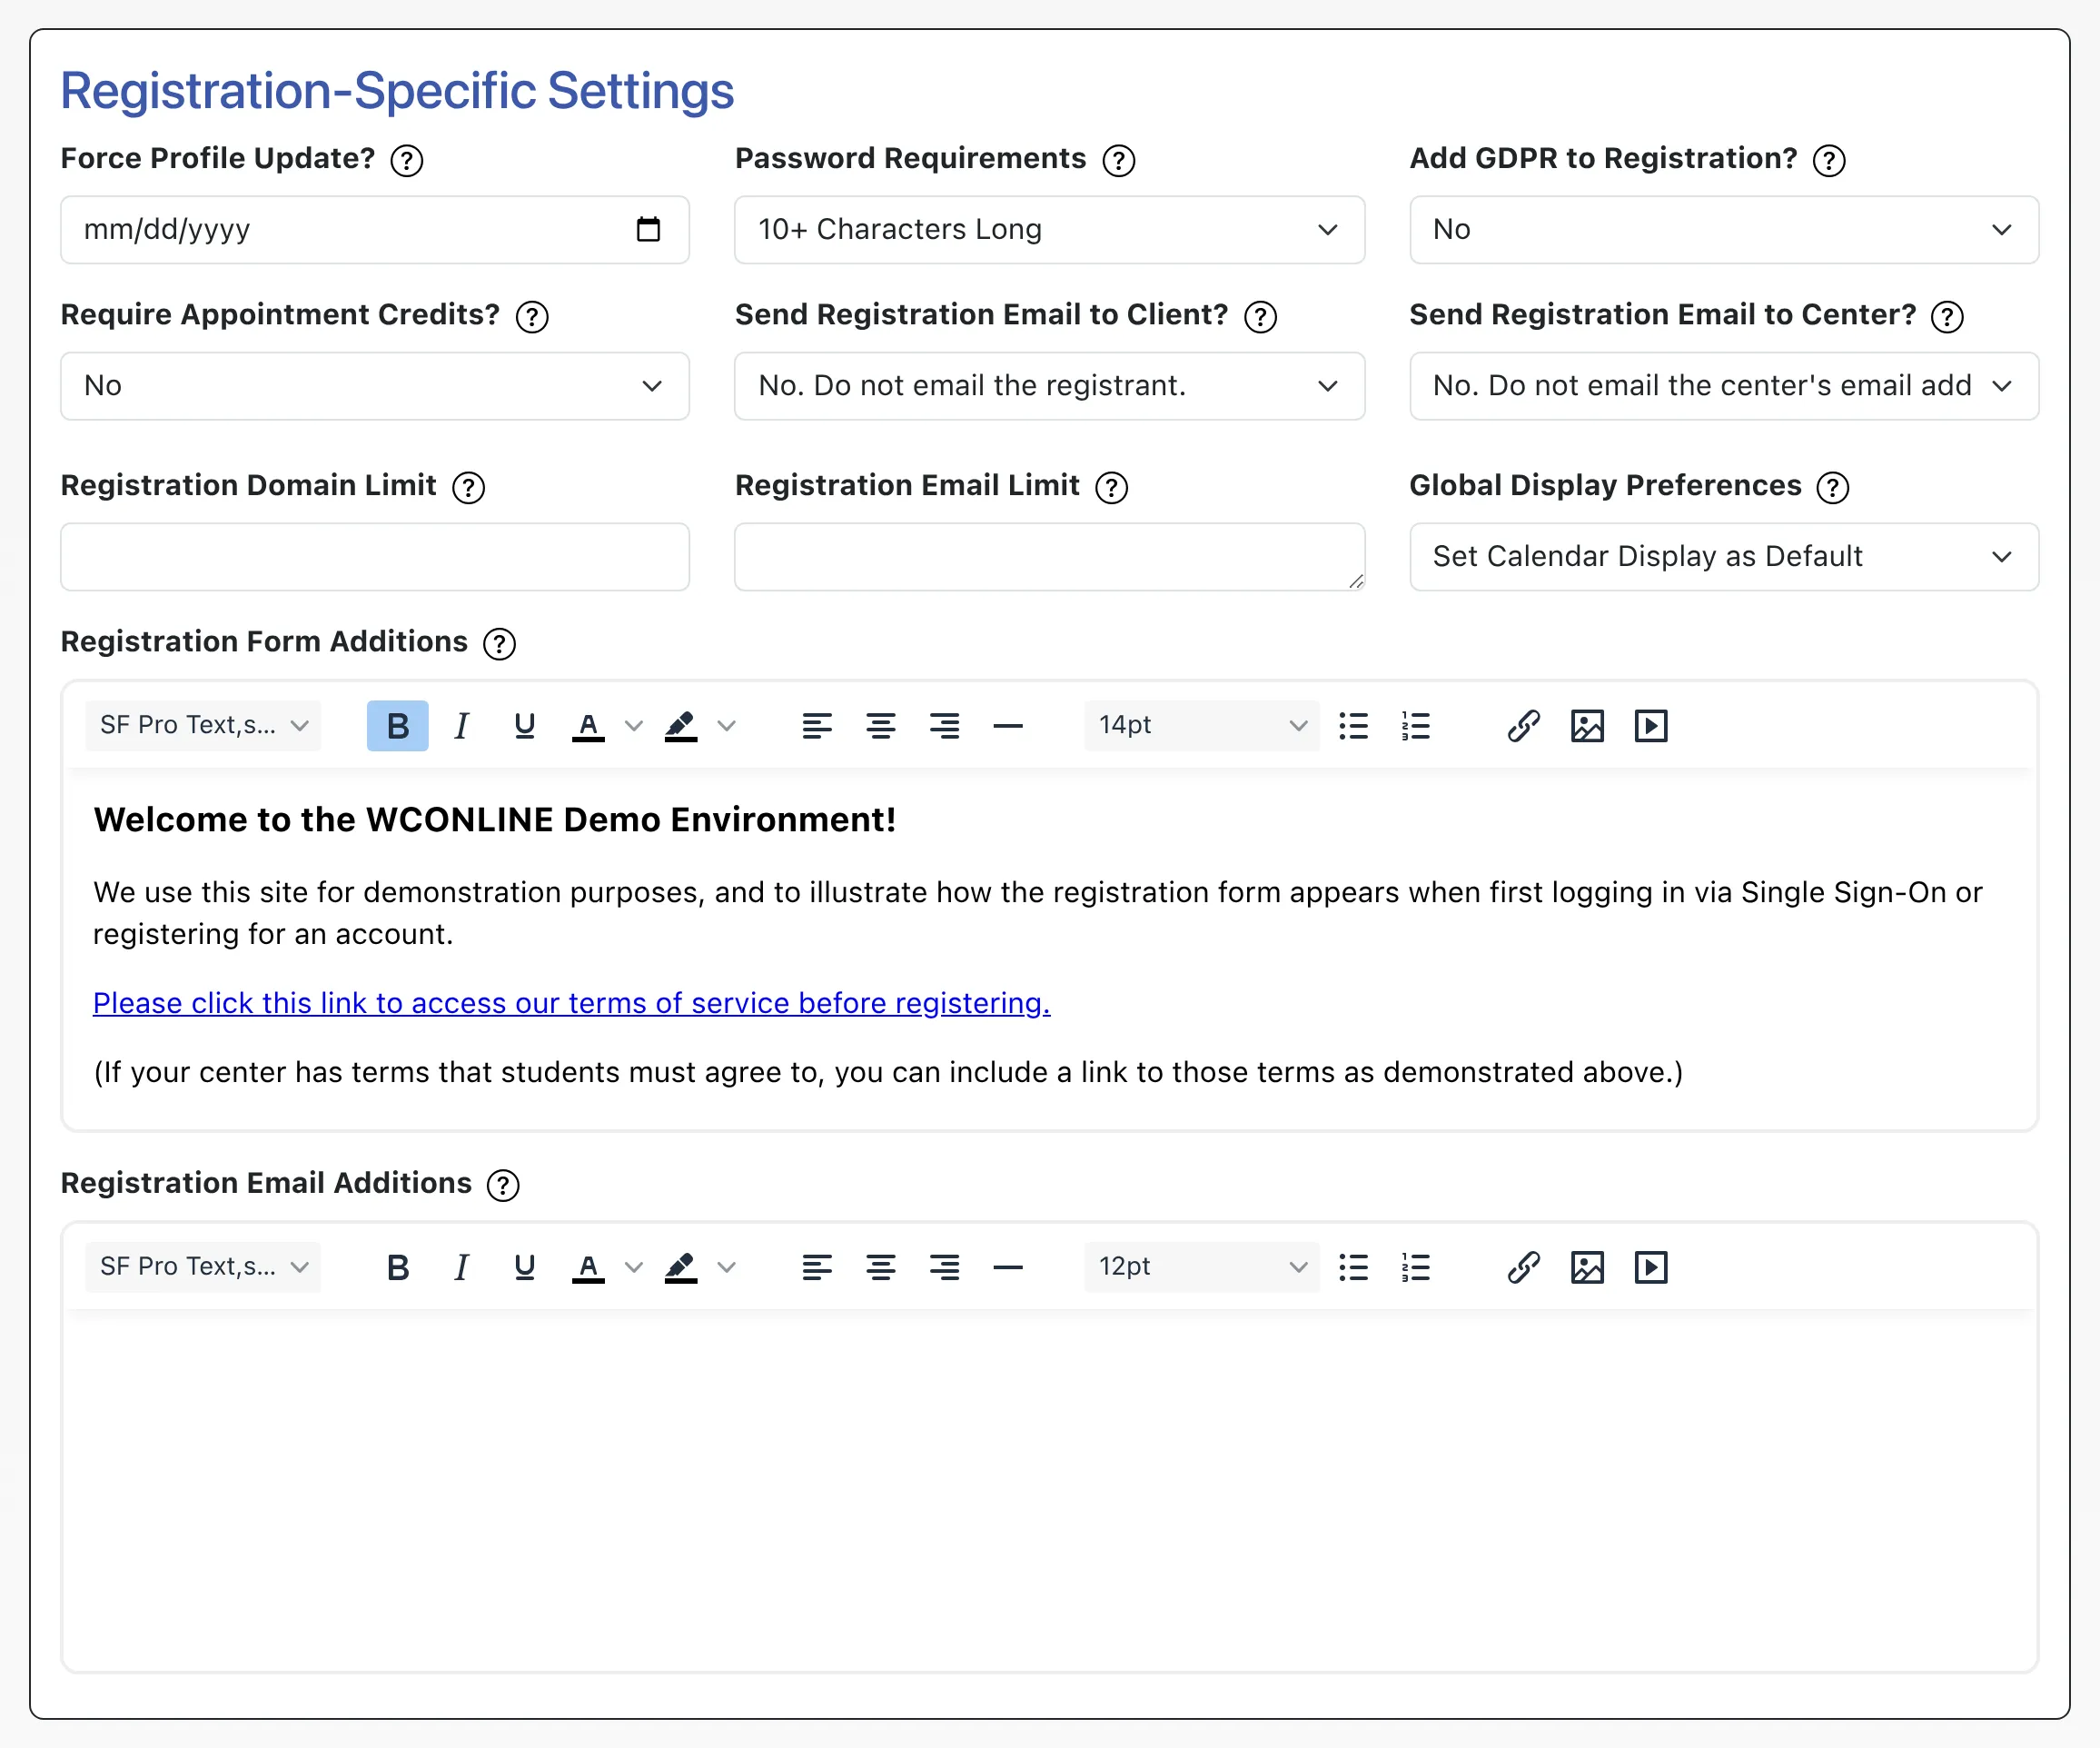
Task: Toggle italic in Registration Form Additions editor
Action: coord(461,725)
